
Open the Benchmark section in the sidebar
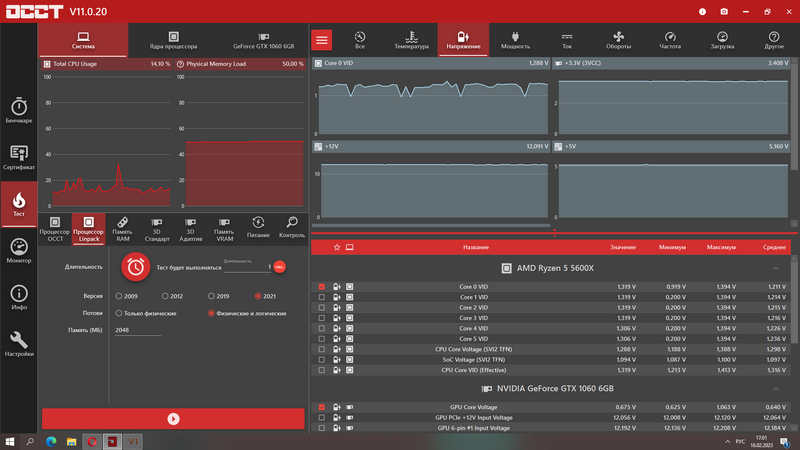click(19, 110)
